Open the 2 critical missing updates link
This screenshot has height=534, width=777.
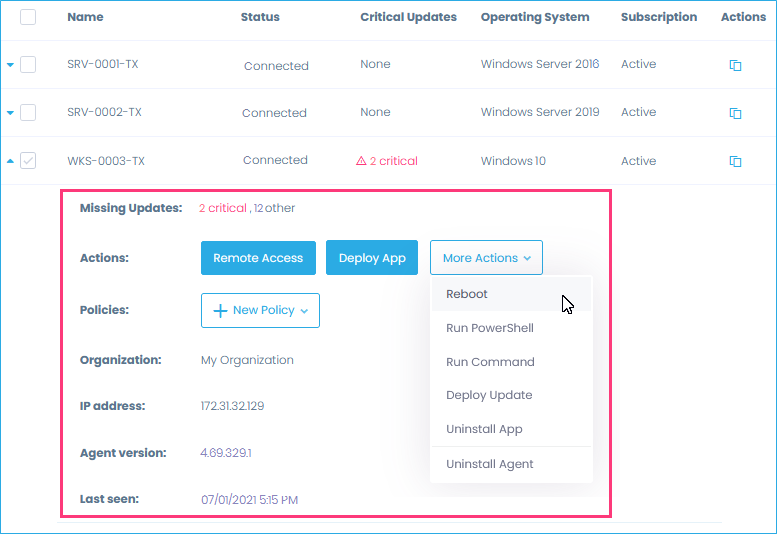222,208
